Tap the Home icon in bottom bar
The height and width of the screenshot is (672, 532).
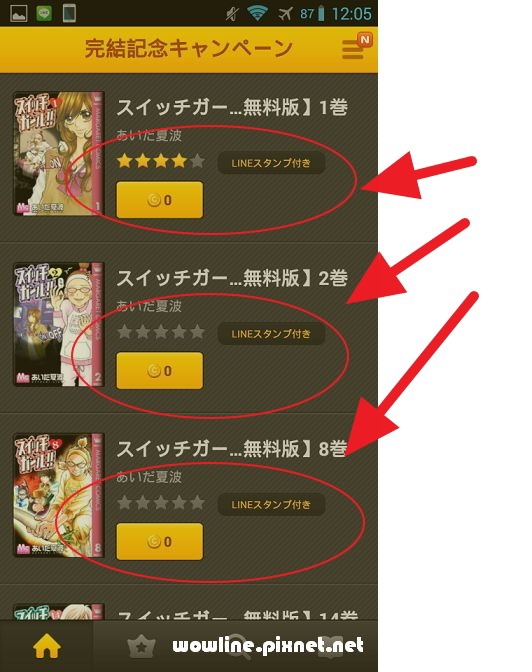[46, 645]
